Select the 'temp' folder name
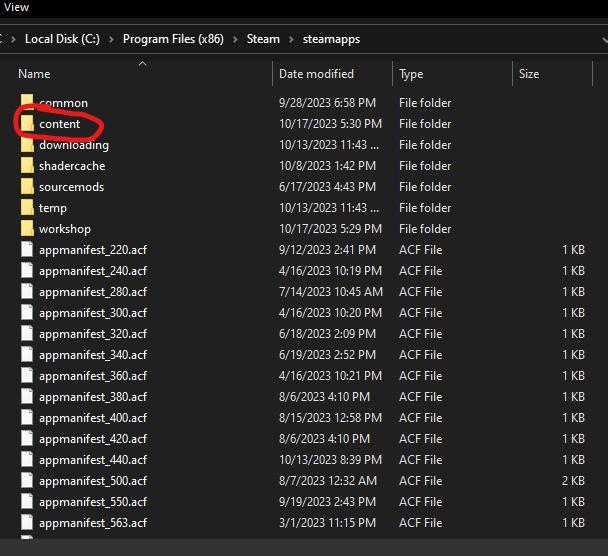 pyautogui.click(x=53, y=208)
